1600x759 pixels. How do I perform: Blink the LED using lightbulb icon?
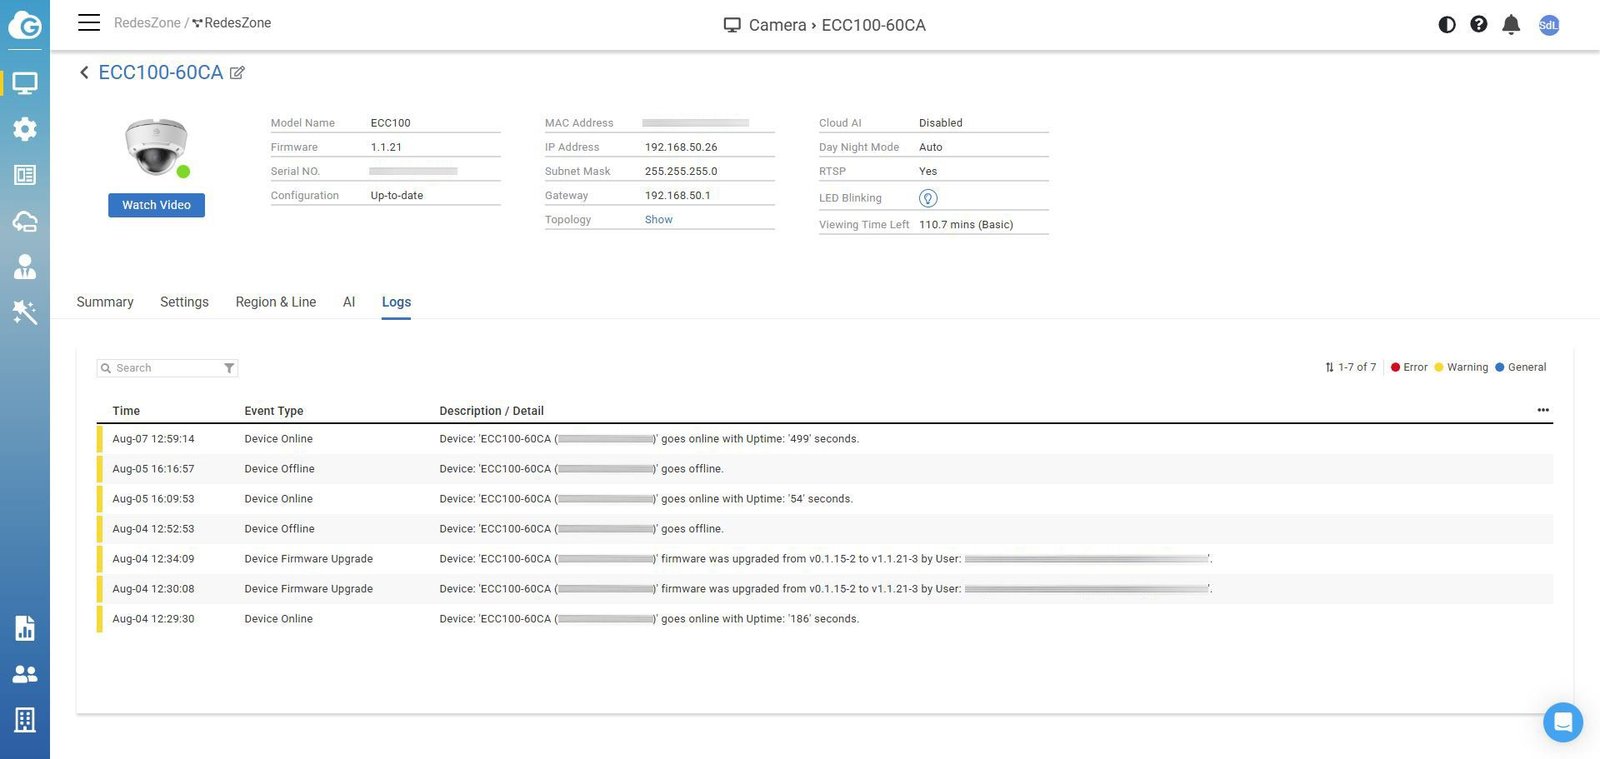(x=928, y=198)
